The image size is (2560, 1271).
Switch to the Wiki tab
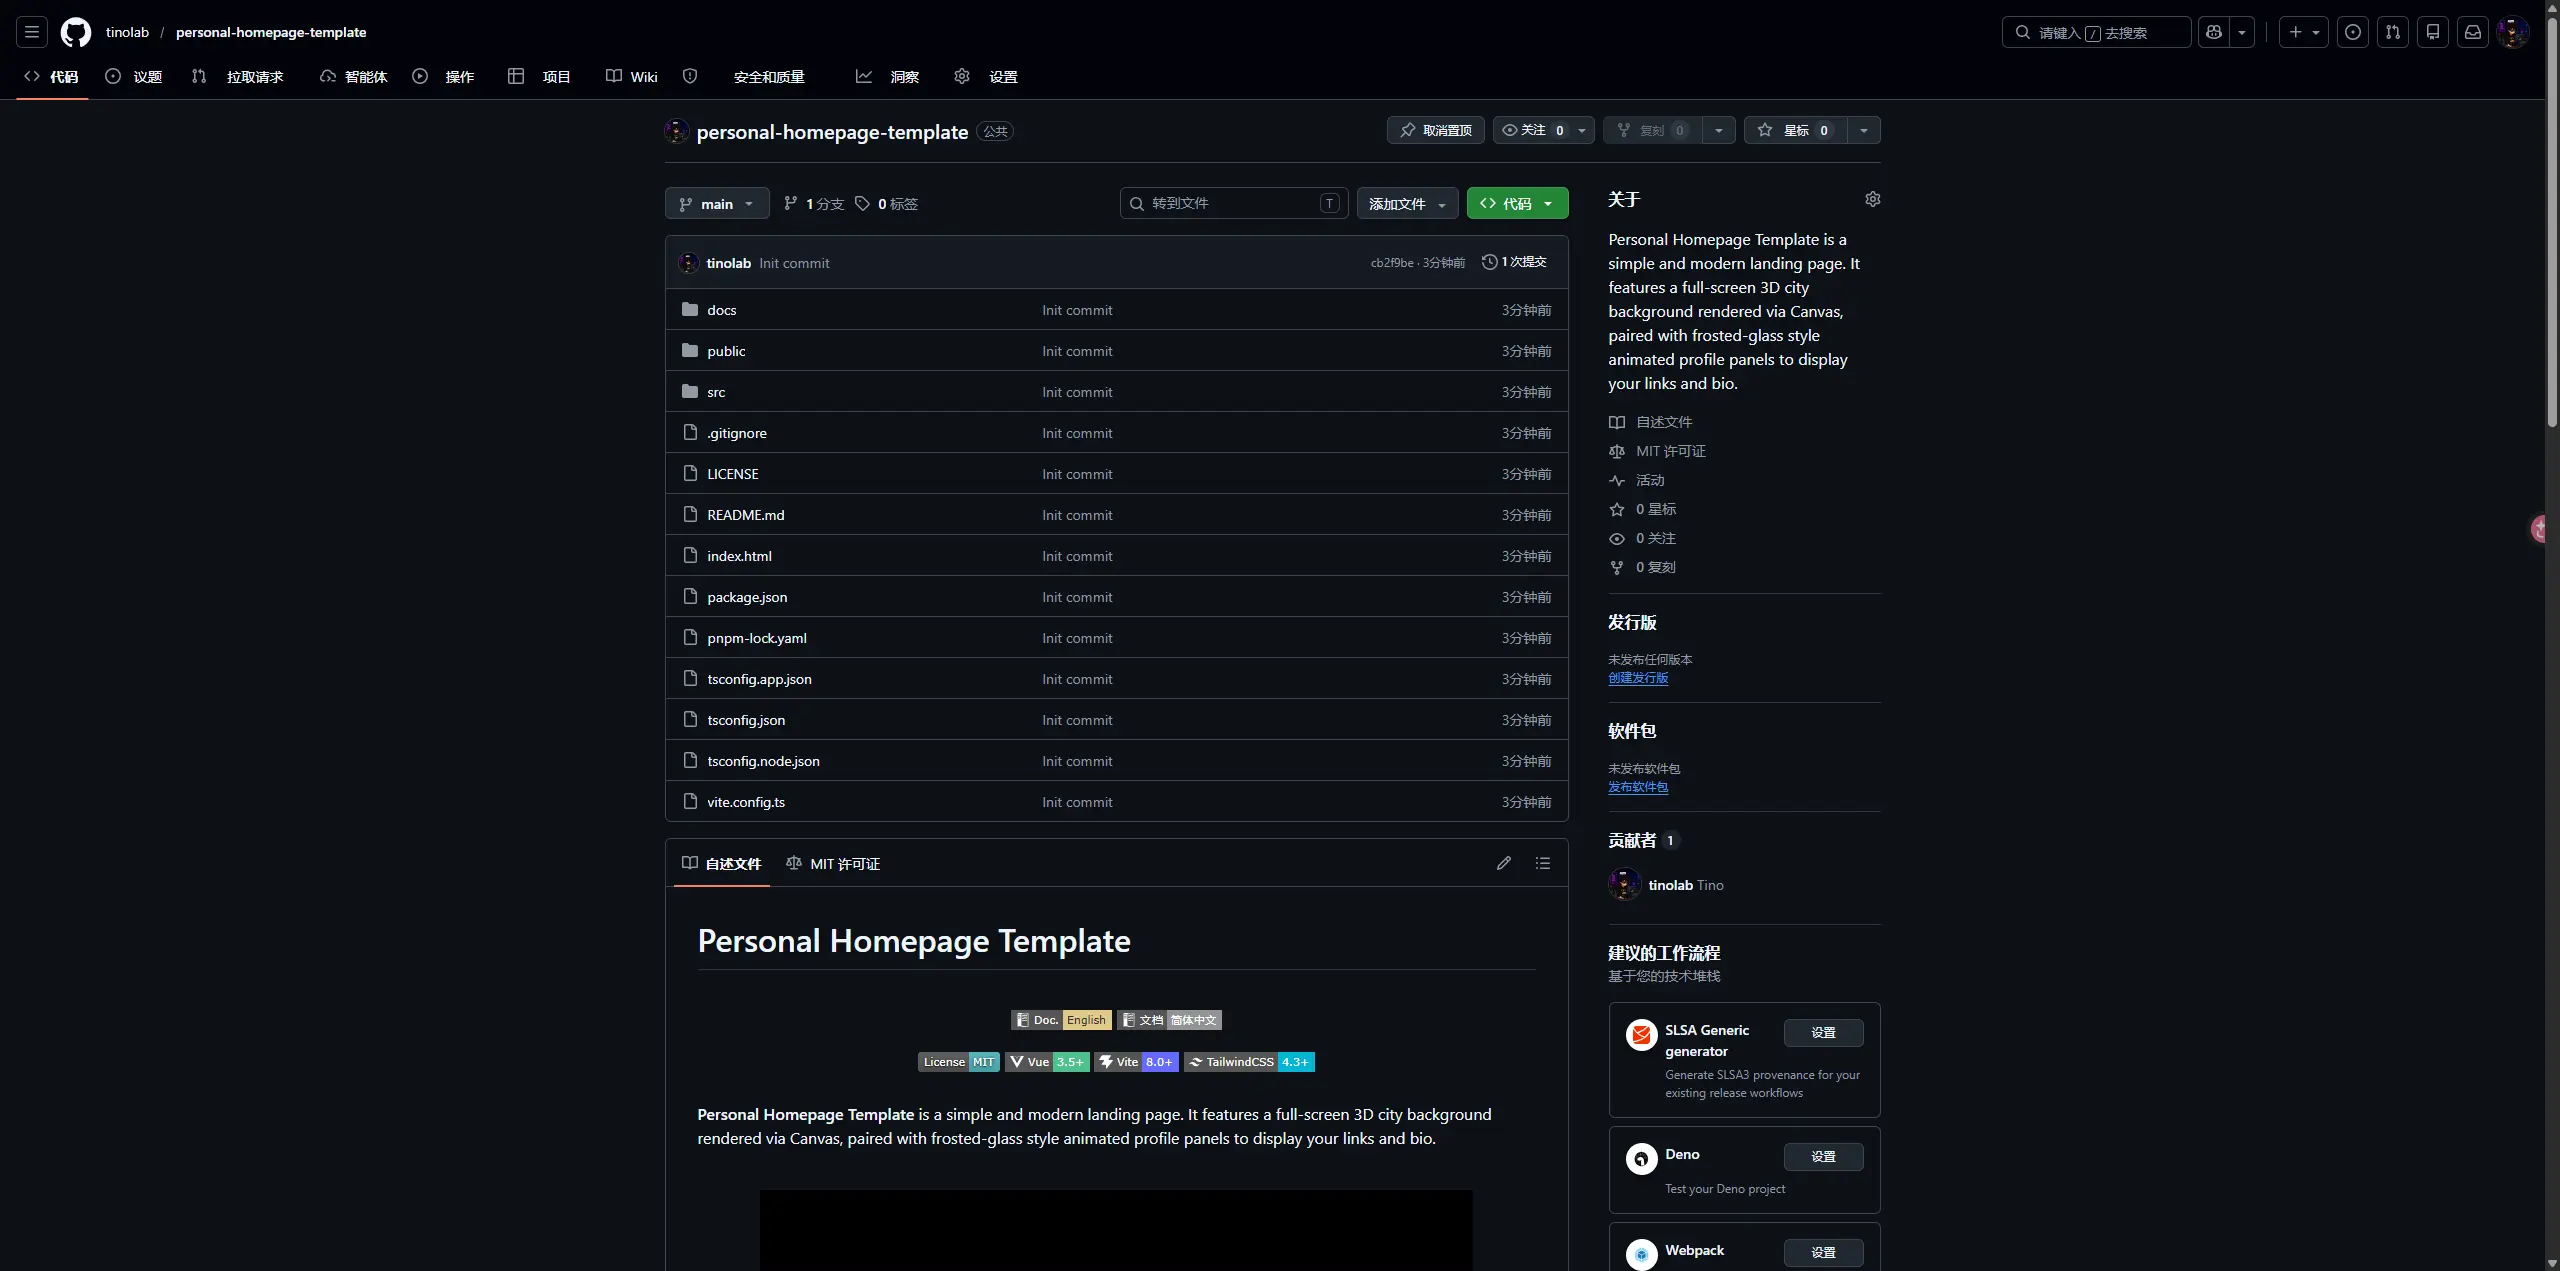click(x=632, y=76)
